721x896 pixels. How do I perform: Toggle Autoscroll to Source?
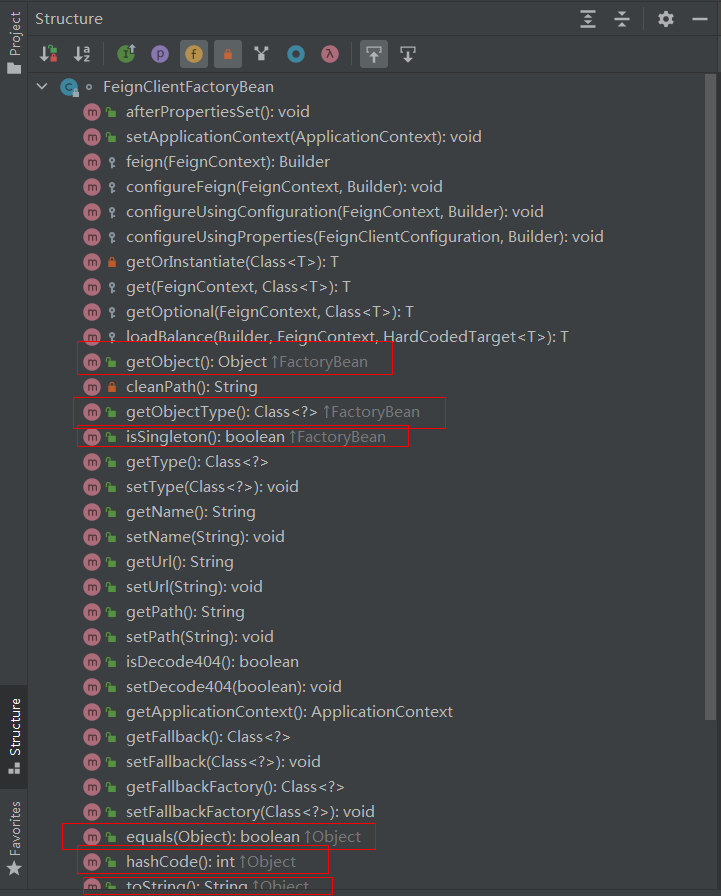click(x=374, y=54)
